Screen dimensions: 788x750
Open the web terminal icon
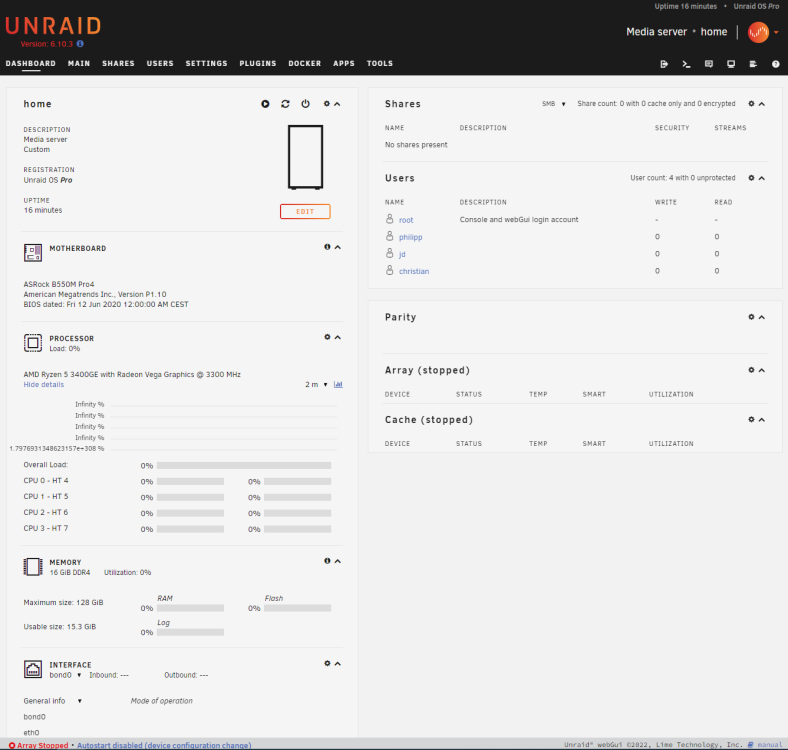686,64
